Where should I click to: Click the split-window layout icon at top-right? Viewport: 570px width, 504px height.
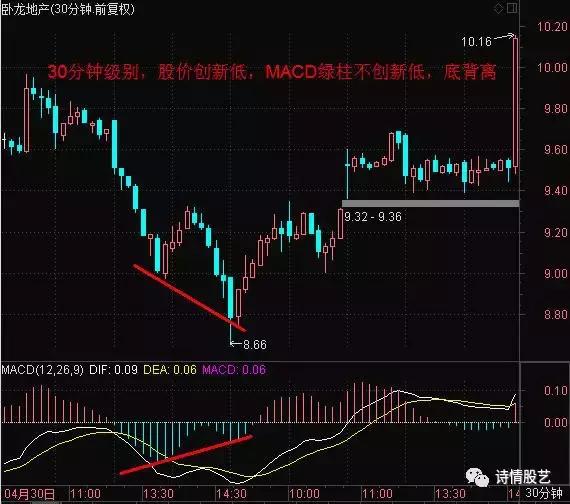click(512, 8)
